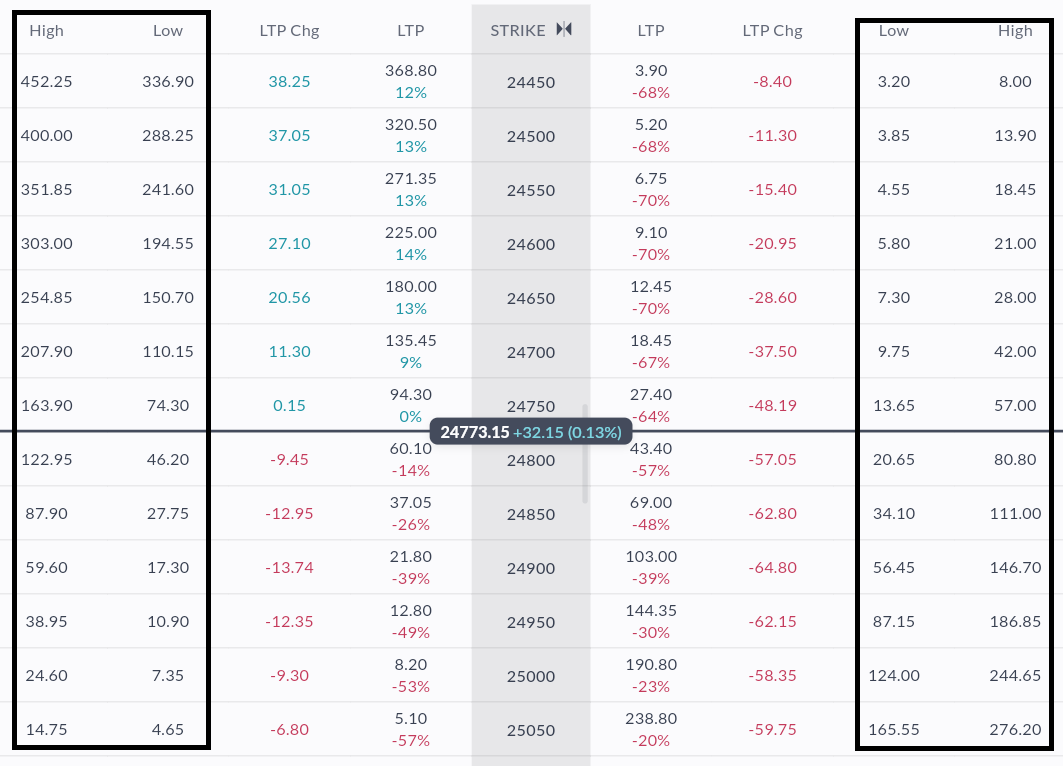Select the 25000 strike cell
Viewport: 1063px width, 766px height.
pyautogui.click(x=531, y=676)
